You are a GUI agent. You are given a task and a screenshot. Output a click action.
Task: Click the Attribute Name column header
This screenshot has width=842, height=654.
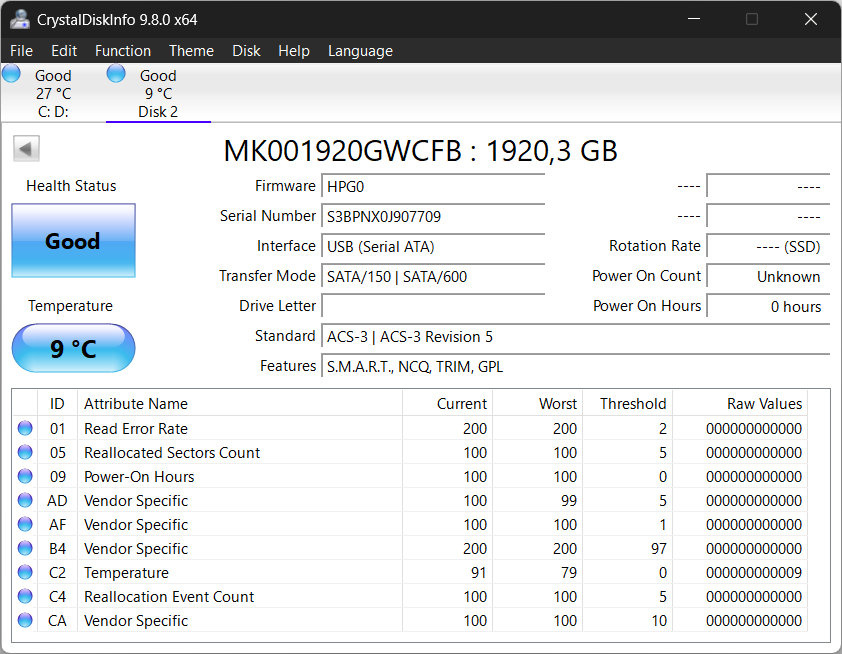pos(240,403)
